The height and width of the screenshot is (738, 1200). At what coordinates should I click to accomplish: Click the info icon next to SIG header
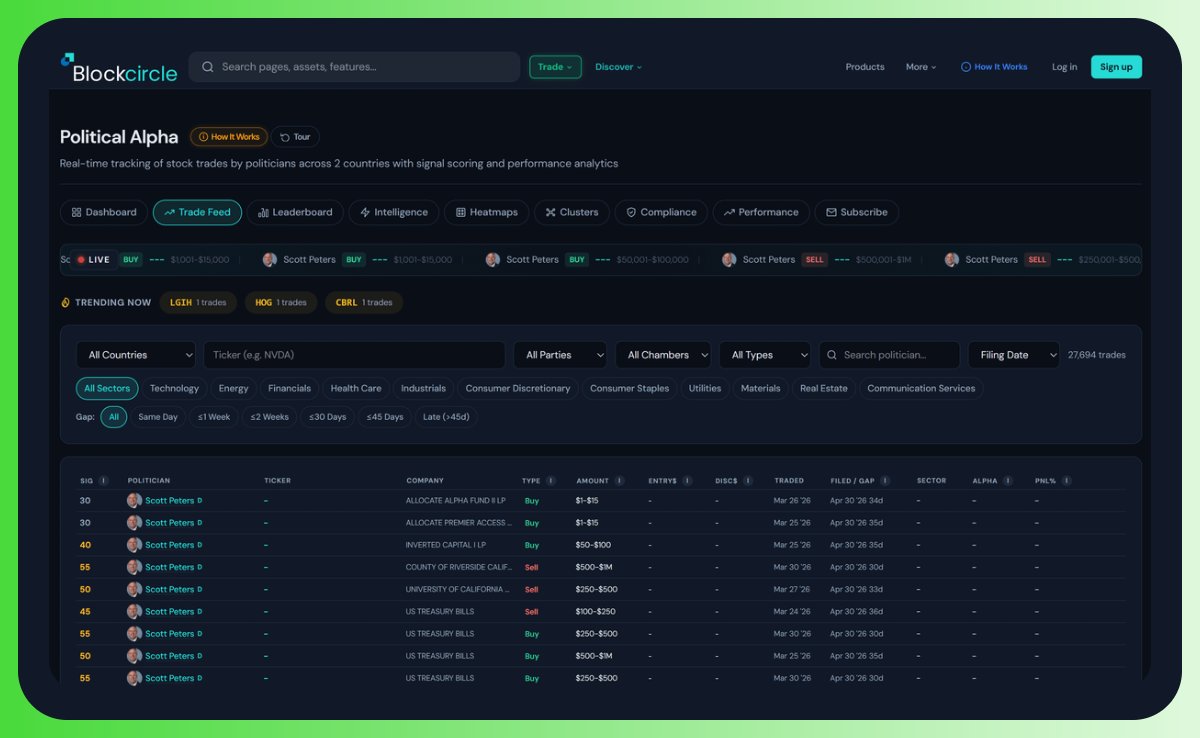tap(104, 481)
